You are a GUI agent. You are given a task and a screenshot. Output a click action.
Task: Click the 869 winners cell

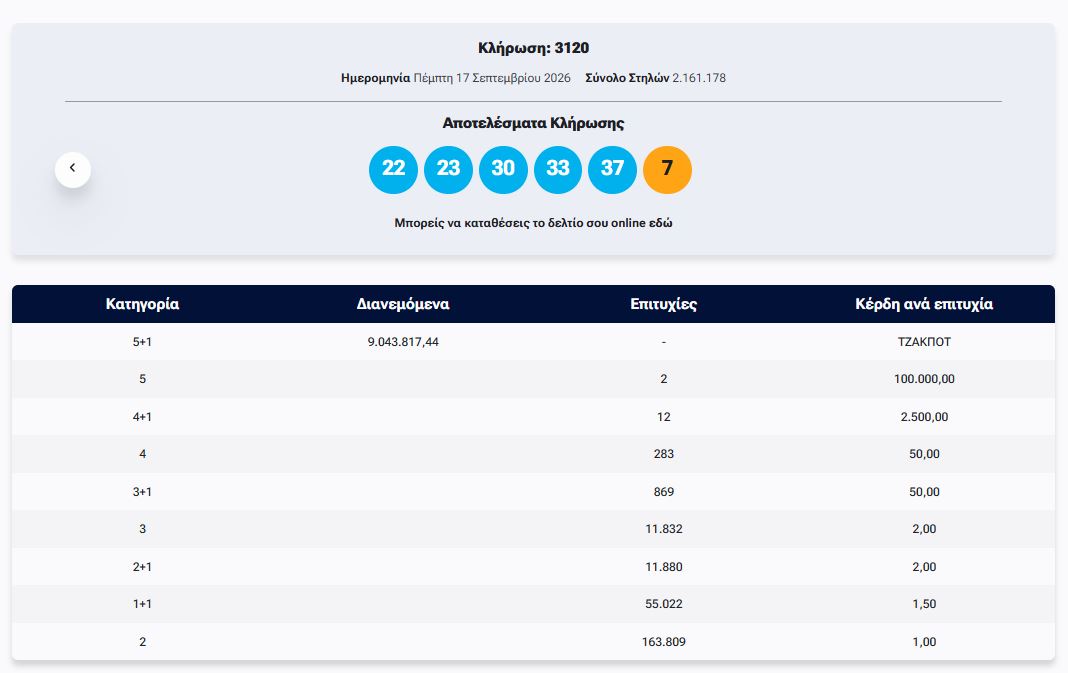[663, 492]
